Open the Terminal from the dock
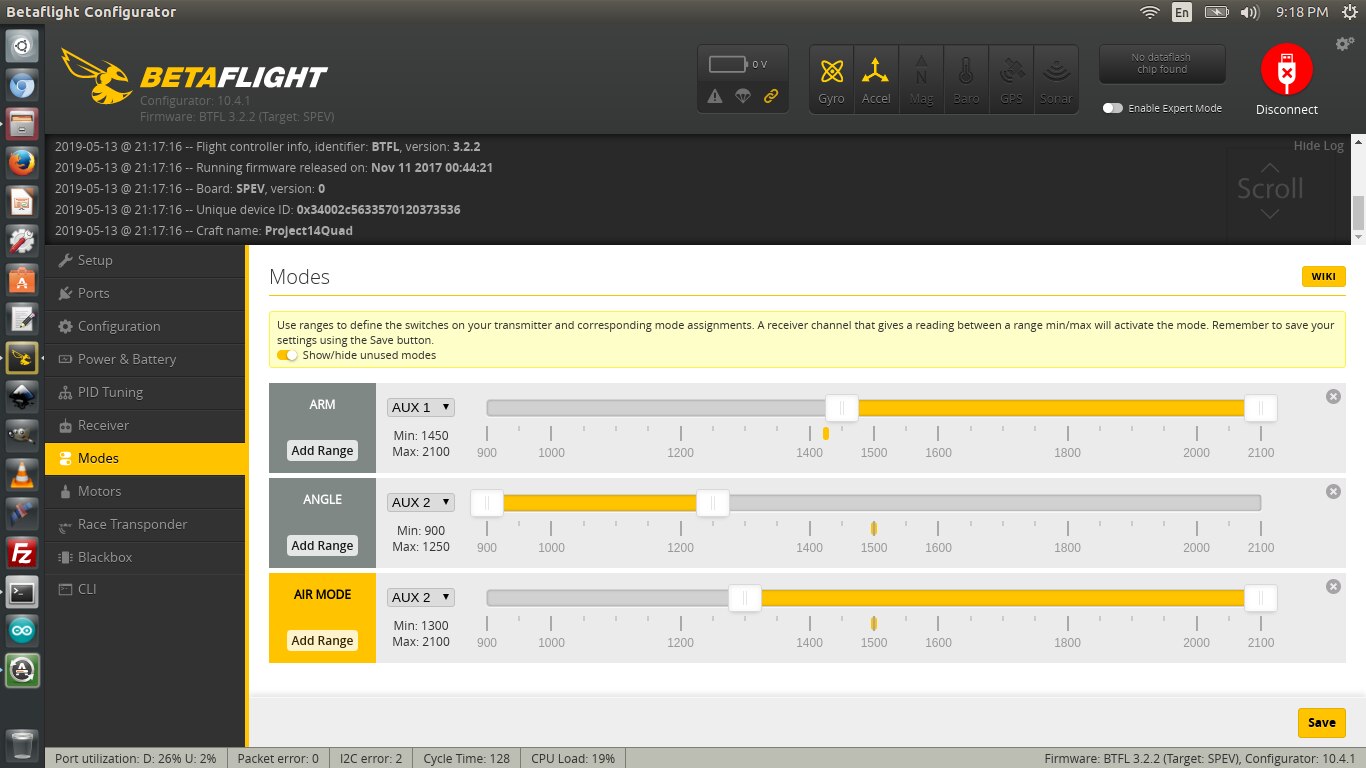The height and width of the screenshot is (768, 1366). (22, 591)
